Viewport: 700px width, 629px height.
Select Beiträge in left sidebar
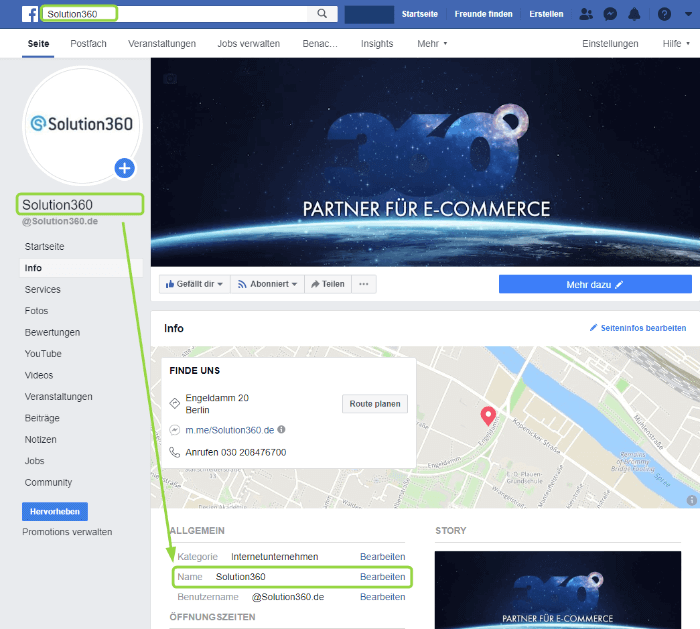click(x=42, y=418)
